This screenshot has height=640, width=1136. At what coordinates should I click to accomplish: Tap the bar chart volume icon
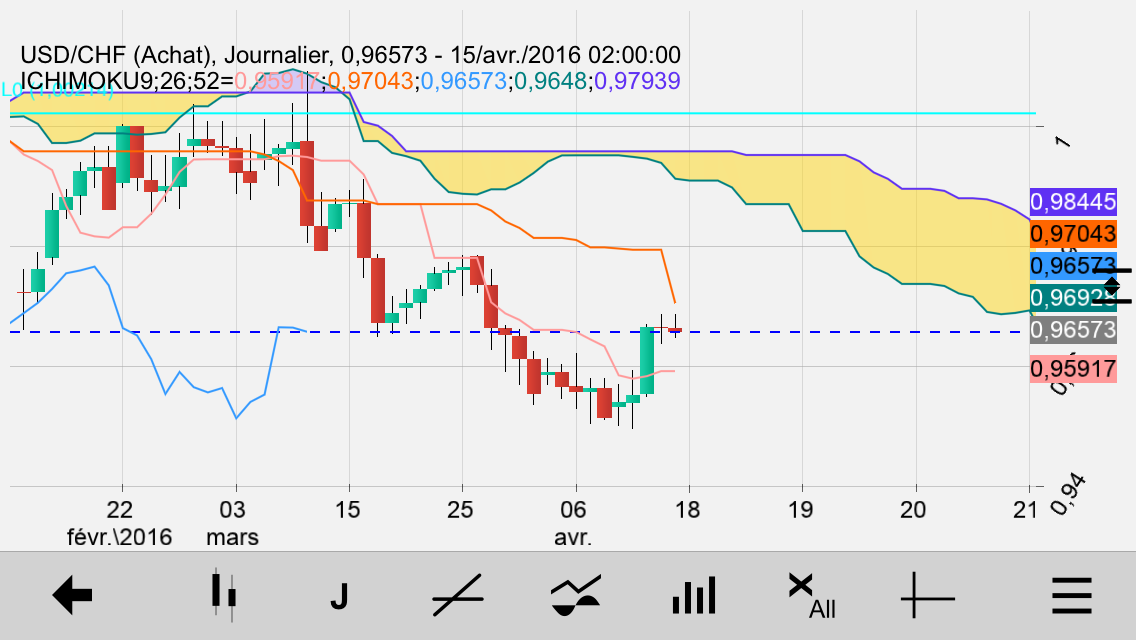(x=694, y=596)
